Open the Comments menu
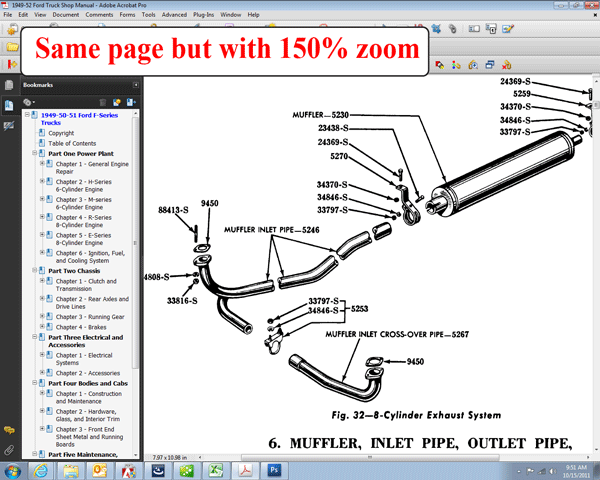The image size is (600, 480). pos(99,15)
